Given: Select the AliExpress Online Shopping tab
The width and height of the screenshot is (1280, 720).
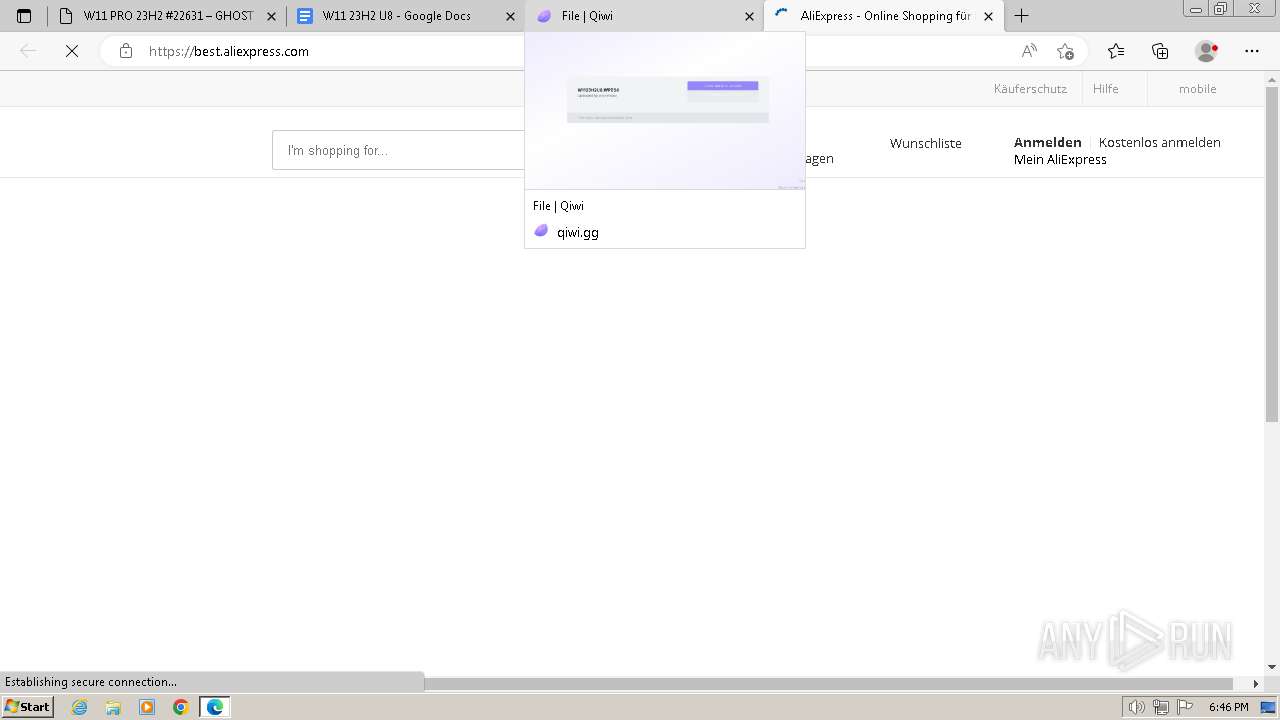Looking at the screenshot, I should pyautogui.click(x=883, y=16).
